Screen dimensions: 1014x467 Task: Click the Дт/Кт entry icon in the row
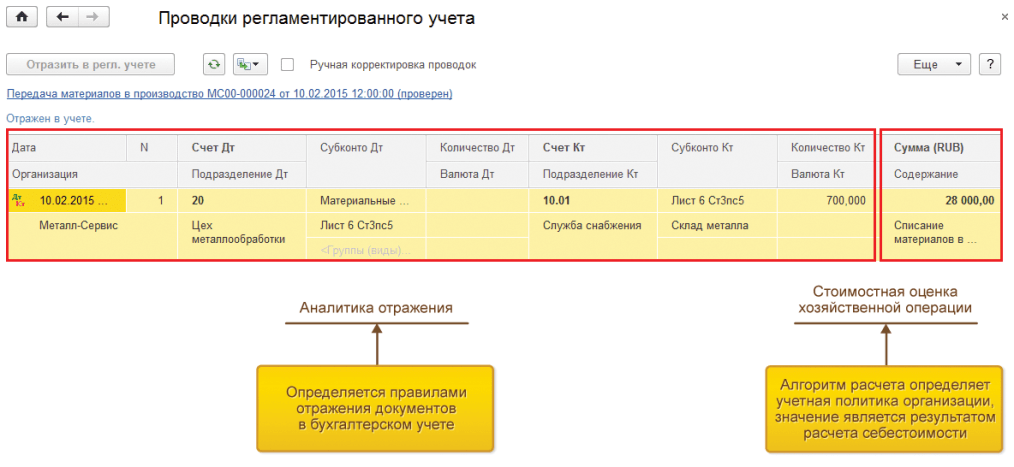click(x=18, y=200)
